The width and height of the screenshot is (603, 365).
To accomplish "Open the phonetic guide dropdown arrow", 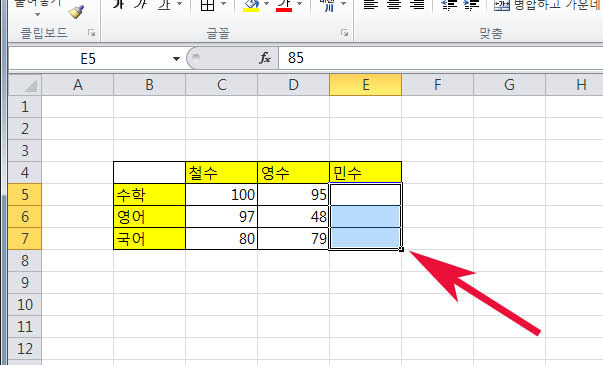I will coord(343,4).
